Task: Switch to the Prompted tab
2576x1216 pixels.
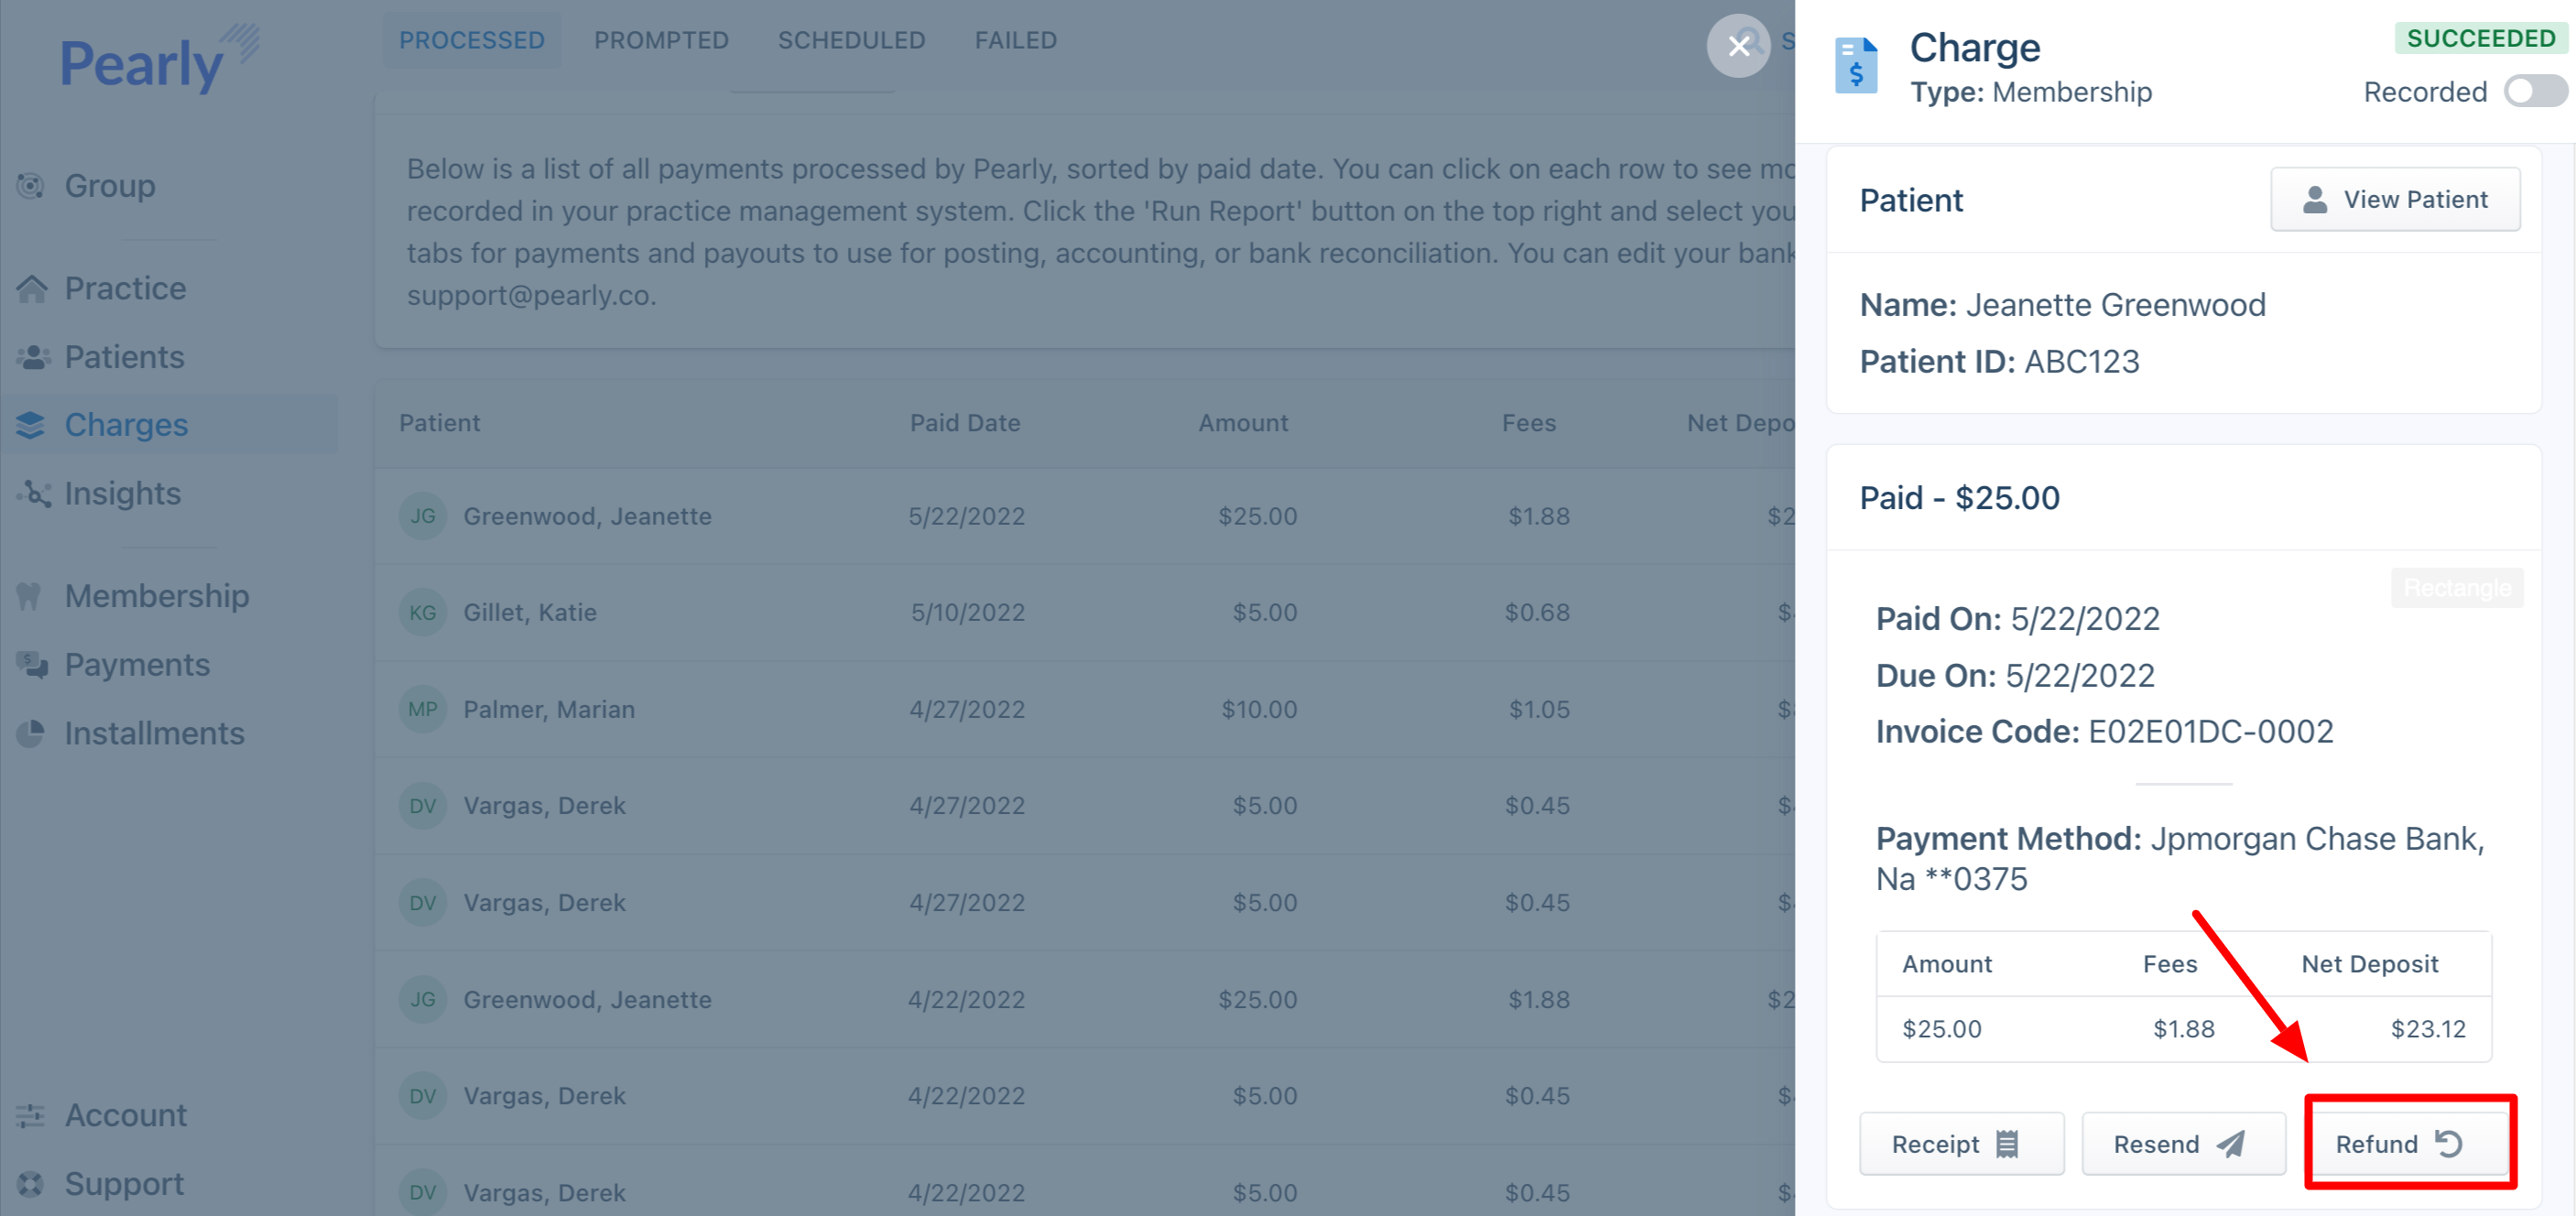Action: click(x=661, y=40)
